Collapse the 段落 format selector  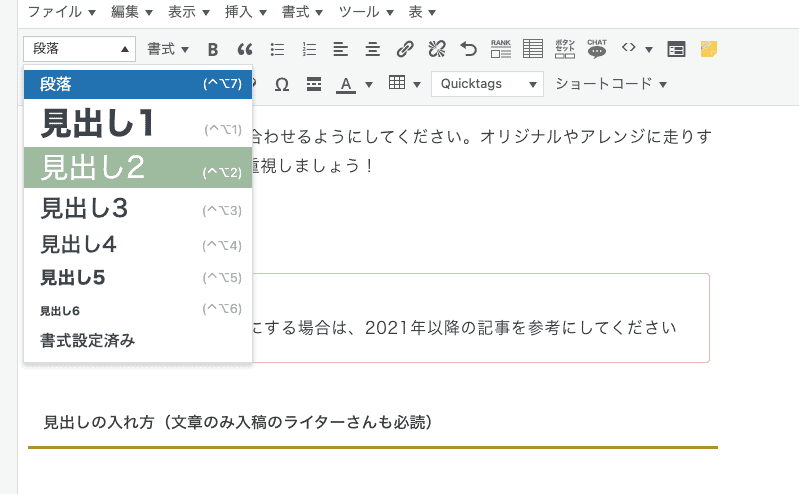(79, 49)
